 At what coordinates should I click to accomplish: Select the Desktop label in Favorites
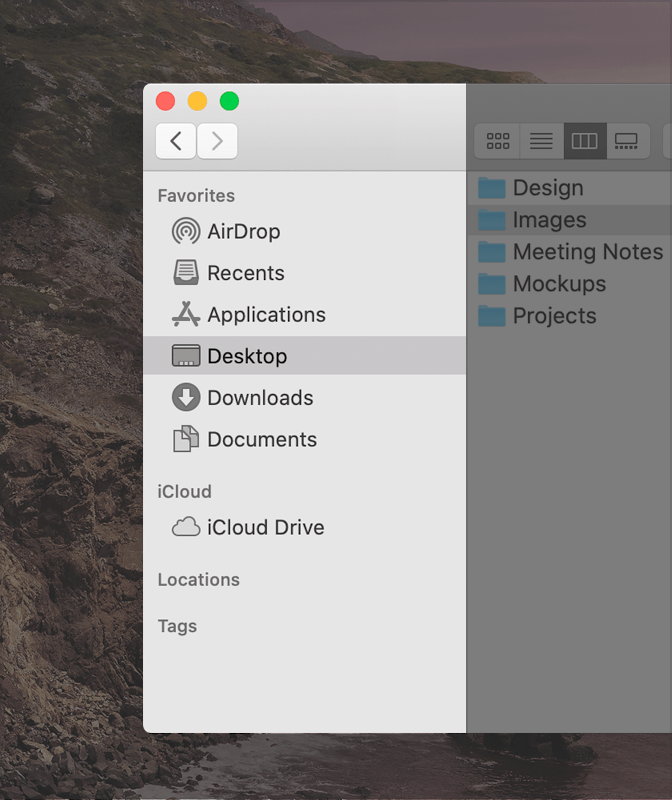pos(247,356)
